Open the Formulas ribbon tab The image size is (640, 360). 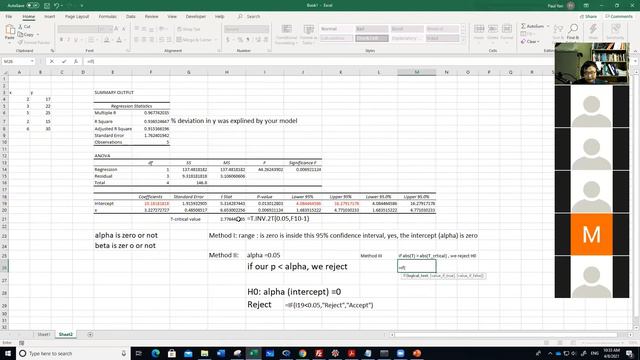click(x=108, y=17)
